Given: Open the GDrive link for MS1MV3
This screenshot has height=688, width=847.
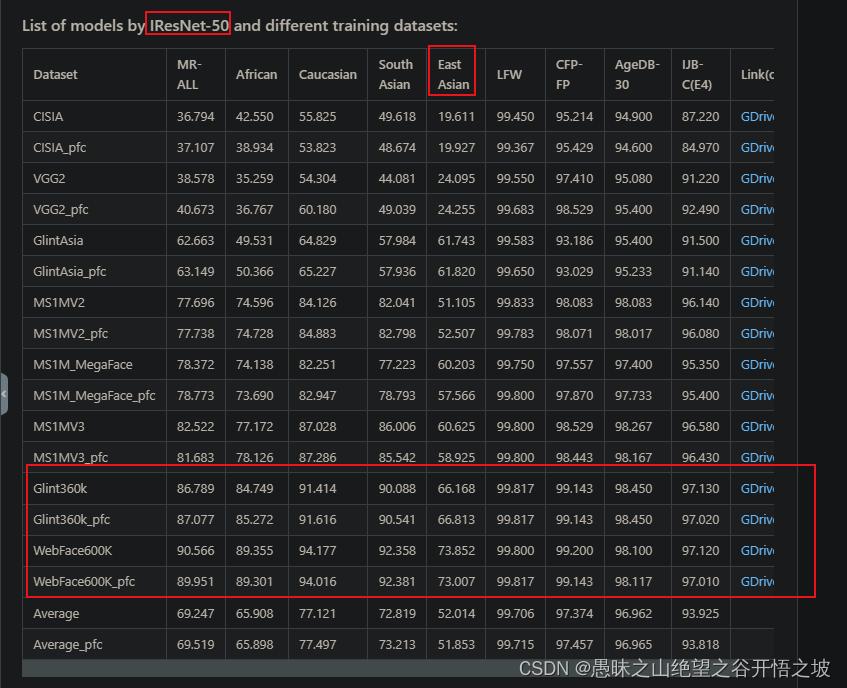Looking at the screenshot, I should tap(757, 427).
